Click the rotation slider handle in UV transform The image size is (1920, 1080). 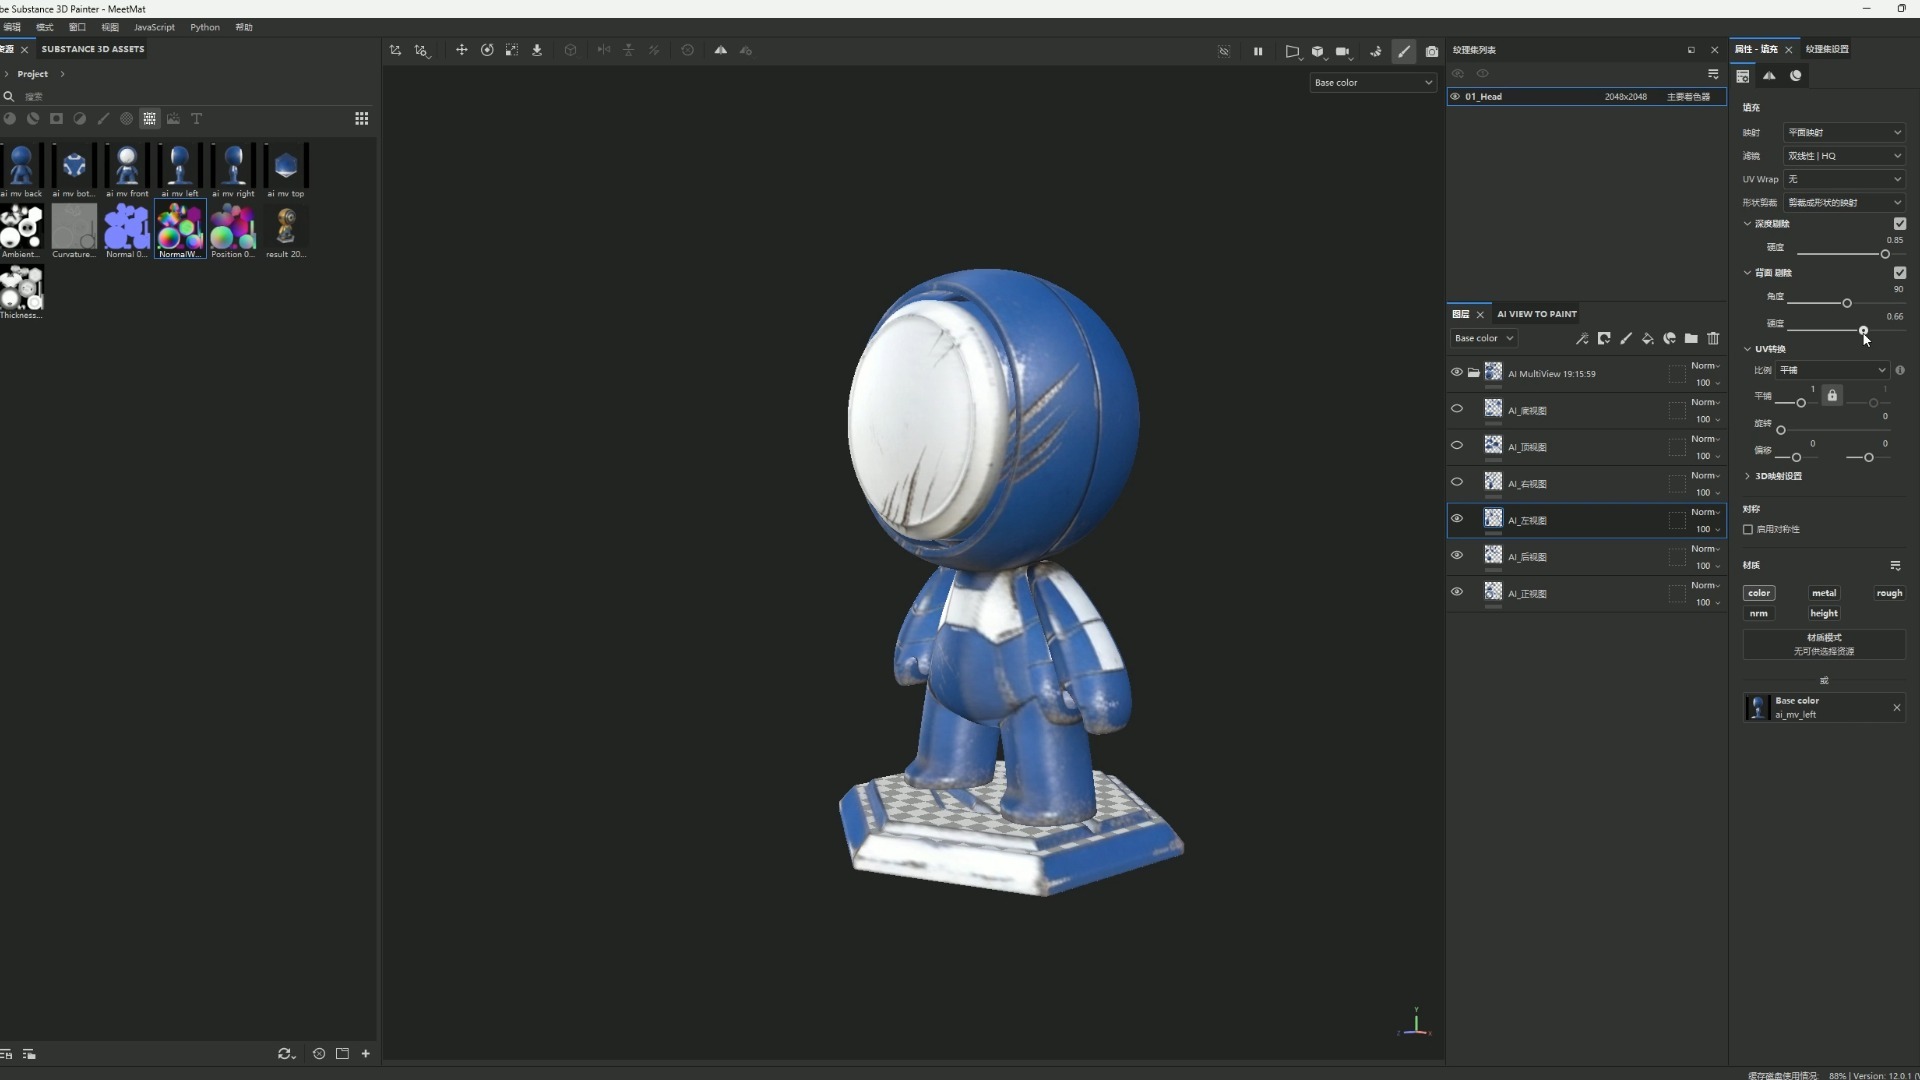[x=1781, y=430]
